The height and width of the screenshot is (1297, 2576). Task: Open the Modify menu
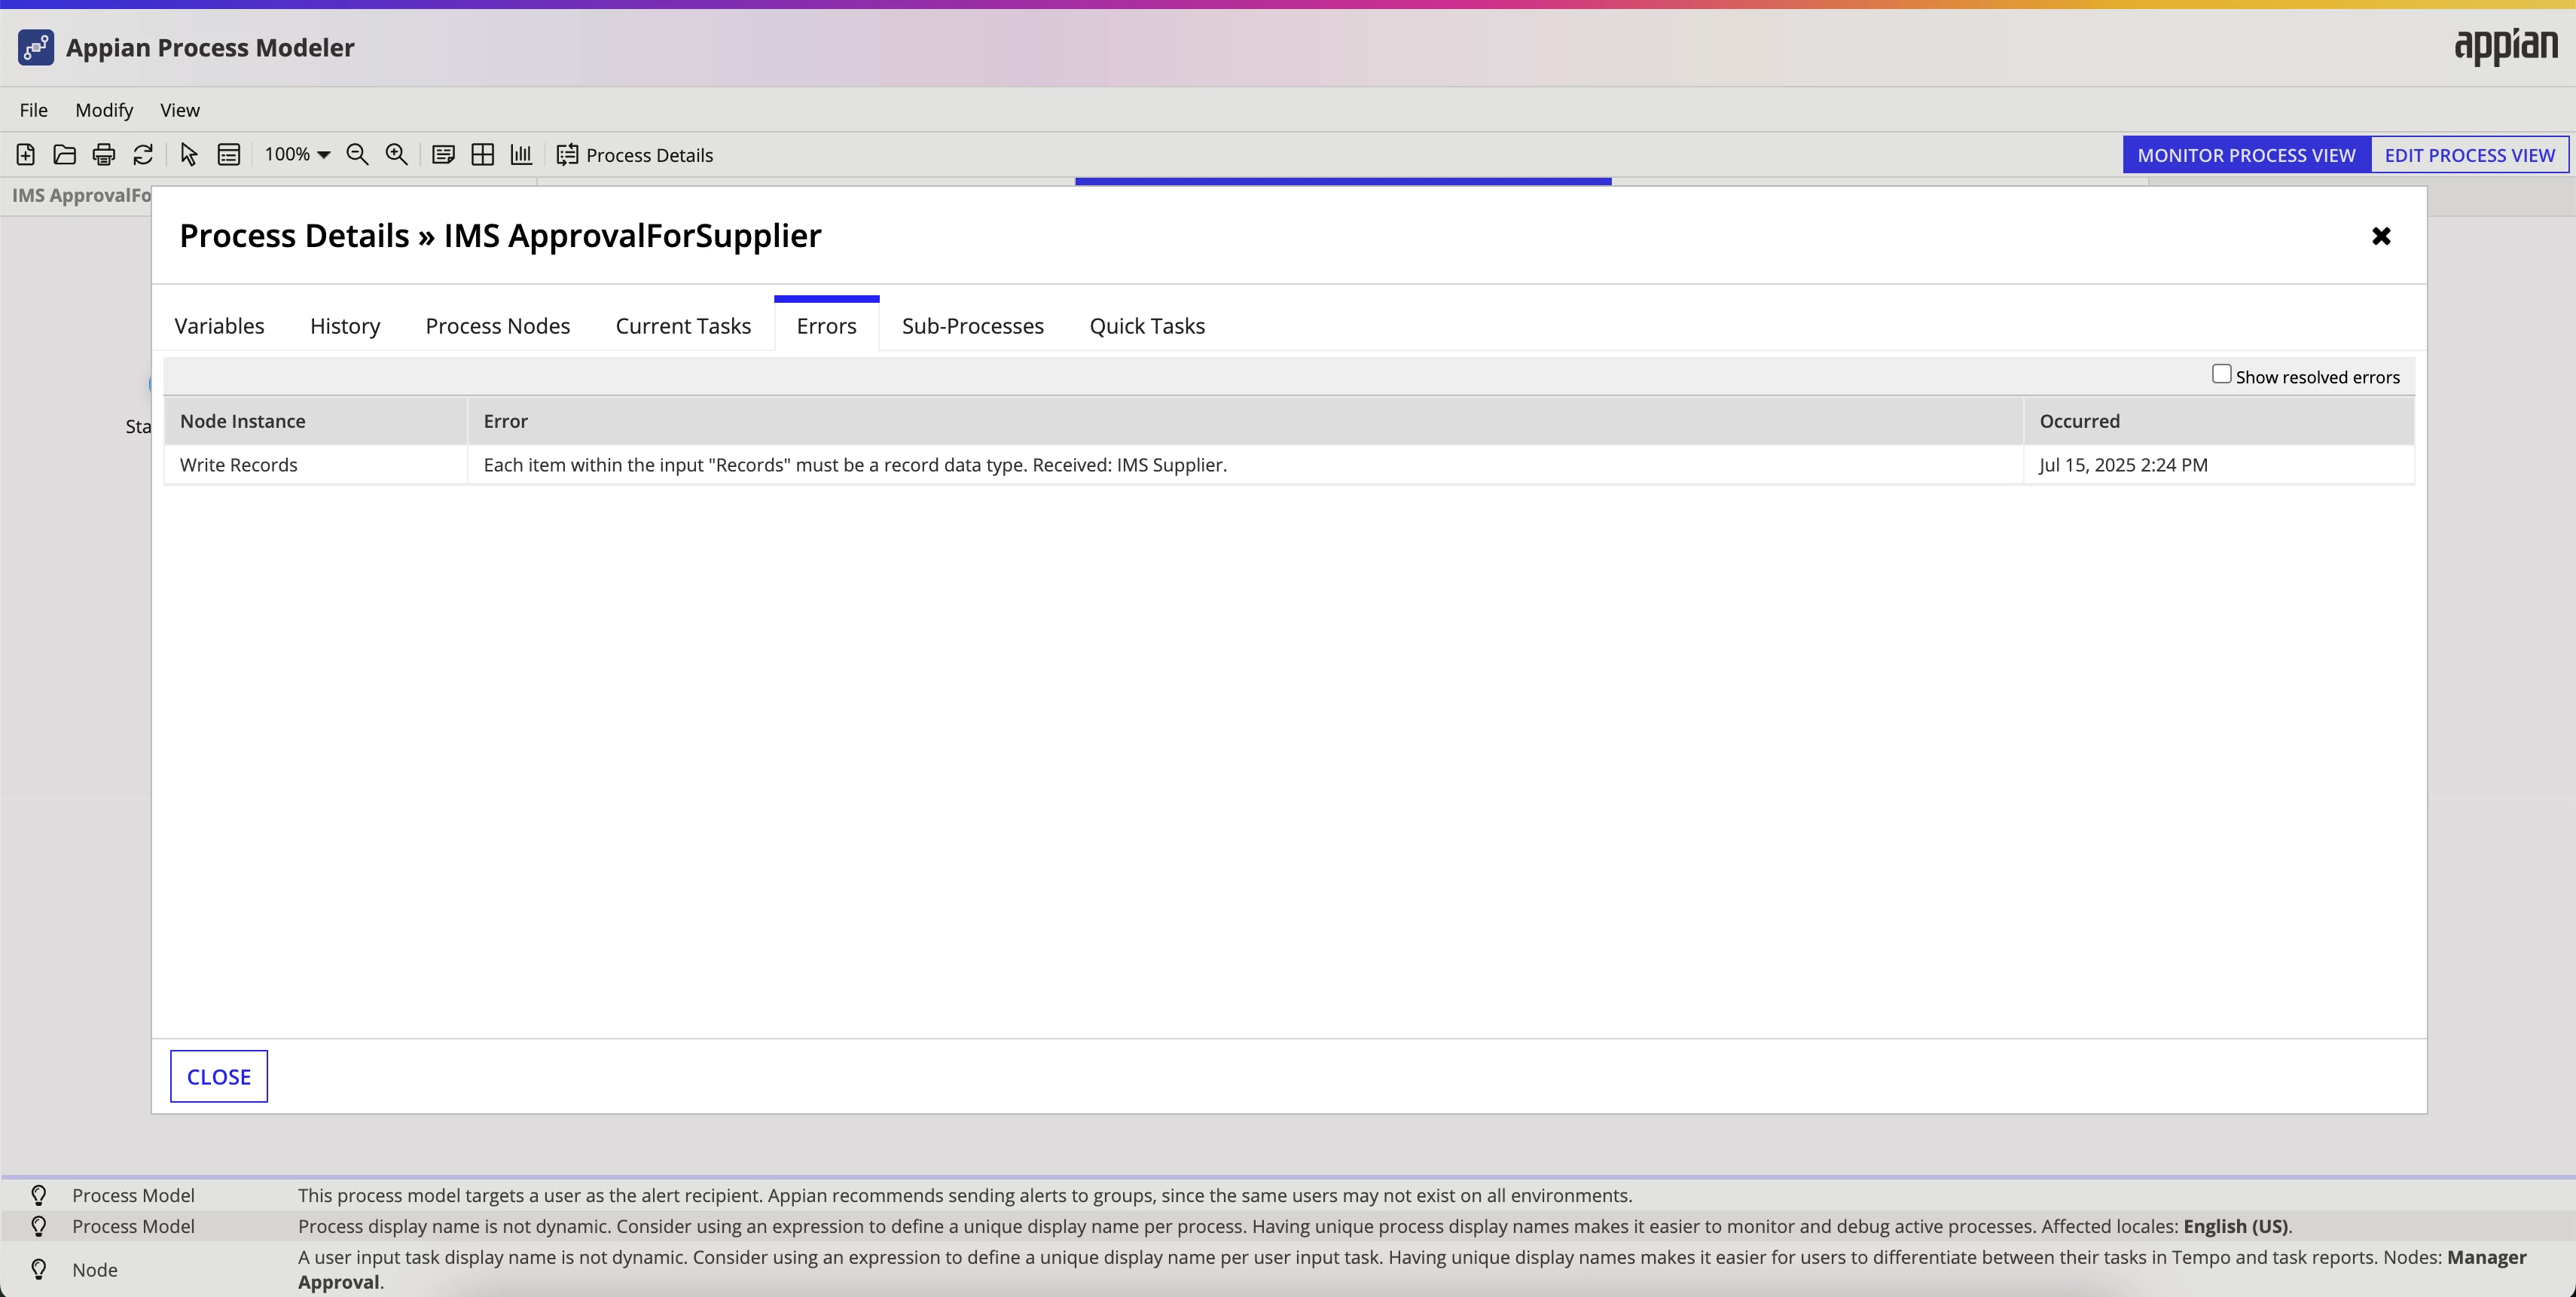point(104,110)
